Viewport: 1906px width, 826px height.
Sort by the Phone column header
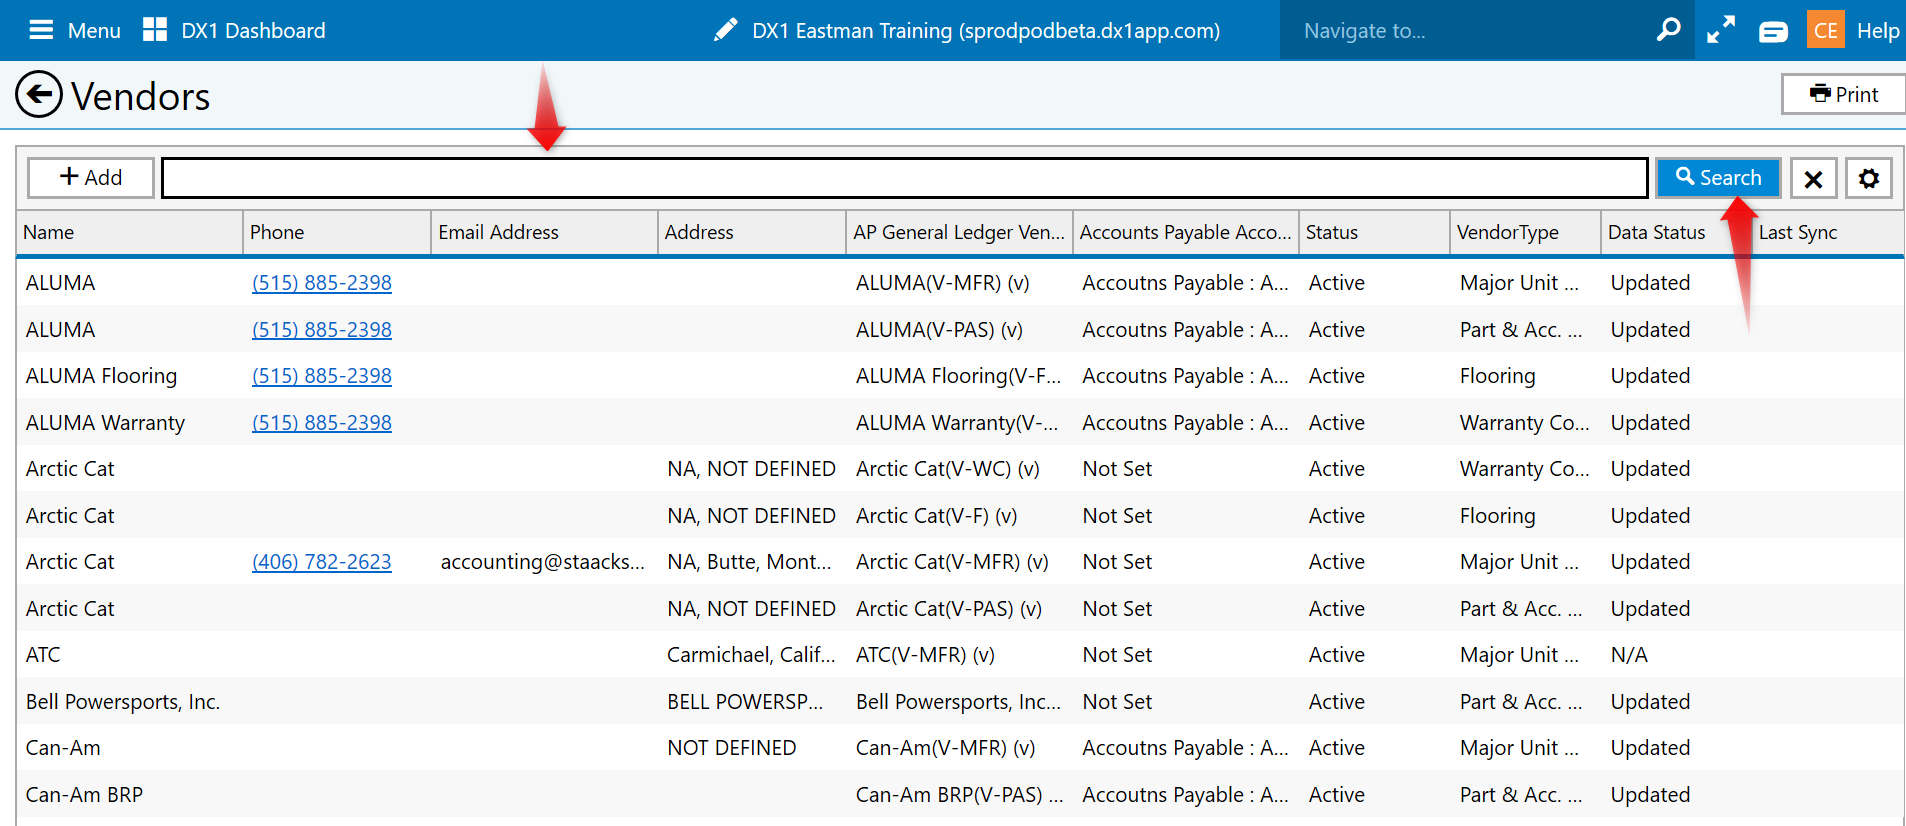(x=337, y=232)
